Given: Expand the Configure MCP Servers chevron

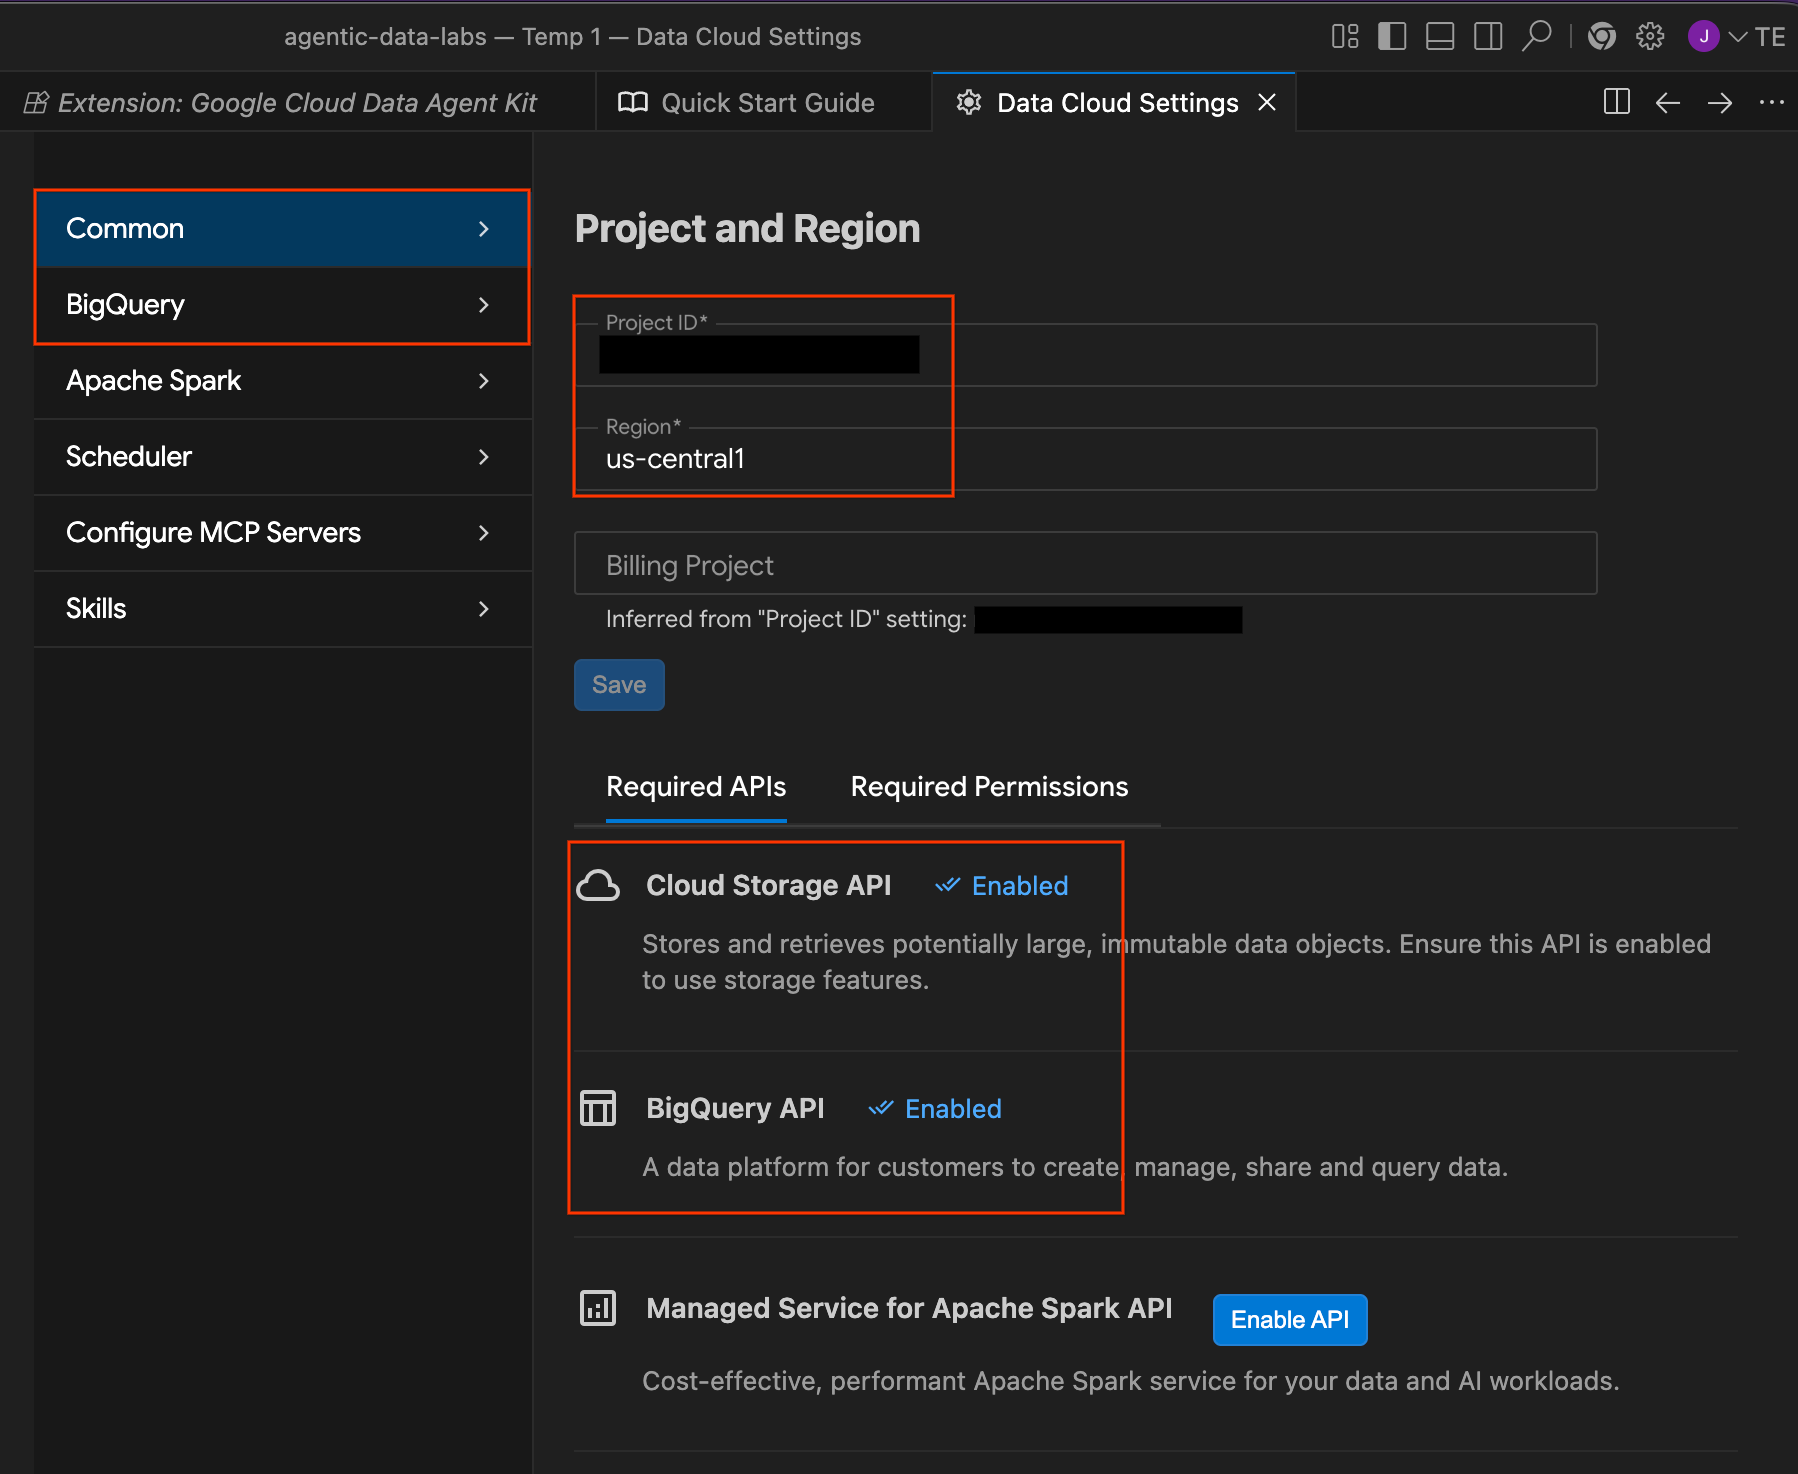Looking at the screenshot, I should [x=484, y=533].
